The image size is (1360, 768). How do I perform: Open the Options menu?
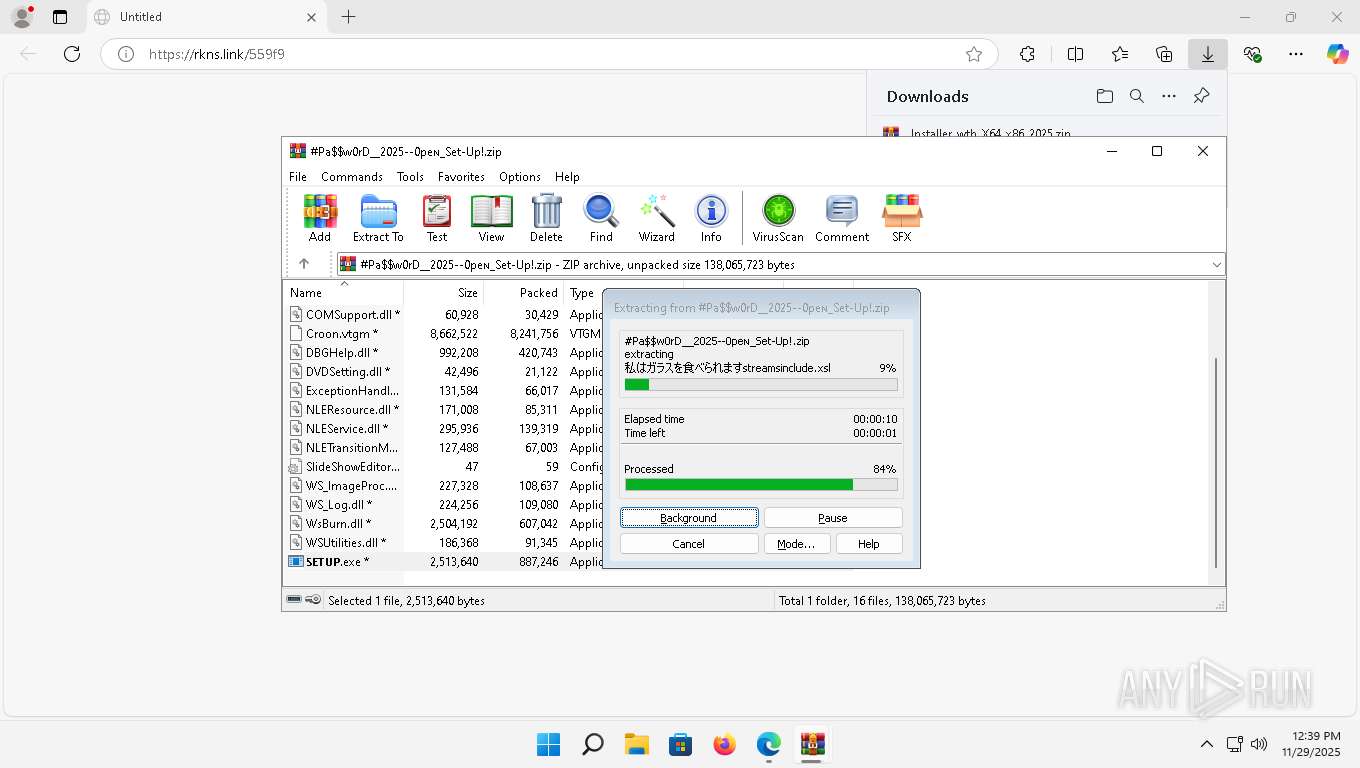[520, 177]
